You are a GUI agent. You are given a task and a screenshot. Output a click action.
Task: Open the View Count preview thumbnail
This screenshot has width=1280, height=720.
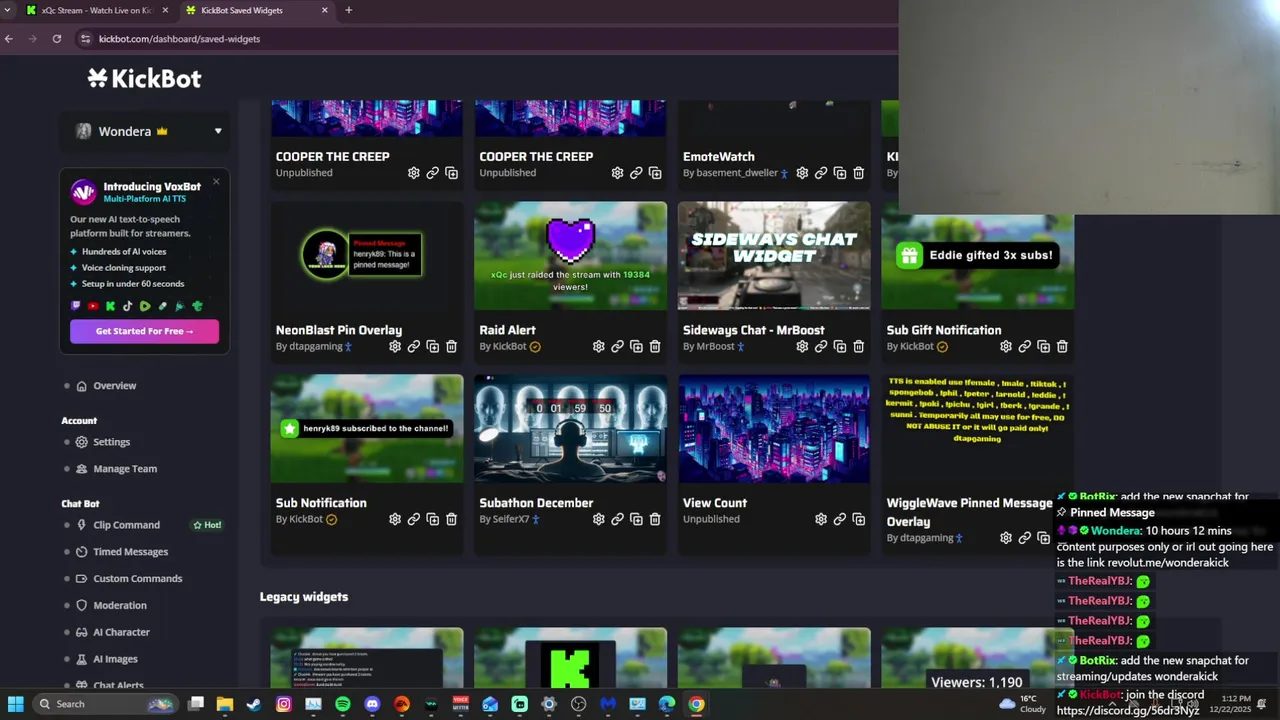[774, 429]
